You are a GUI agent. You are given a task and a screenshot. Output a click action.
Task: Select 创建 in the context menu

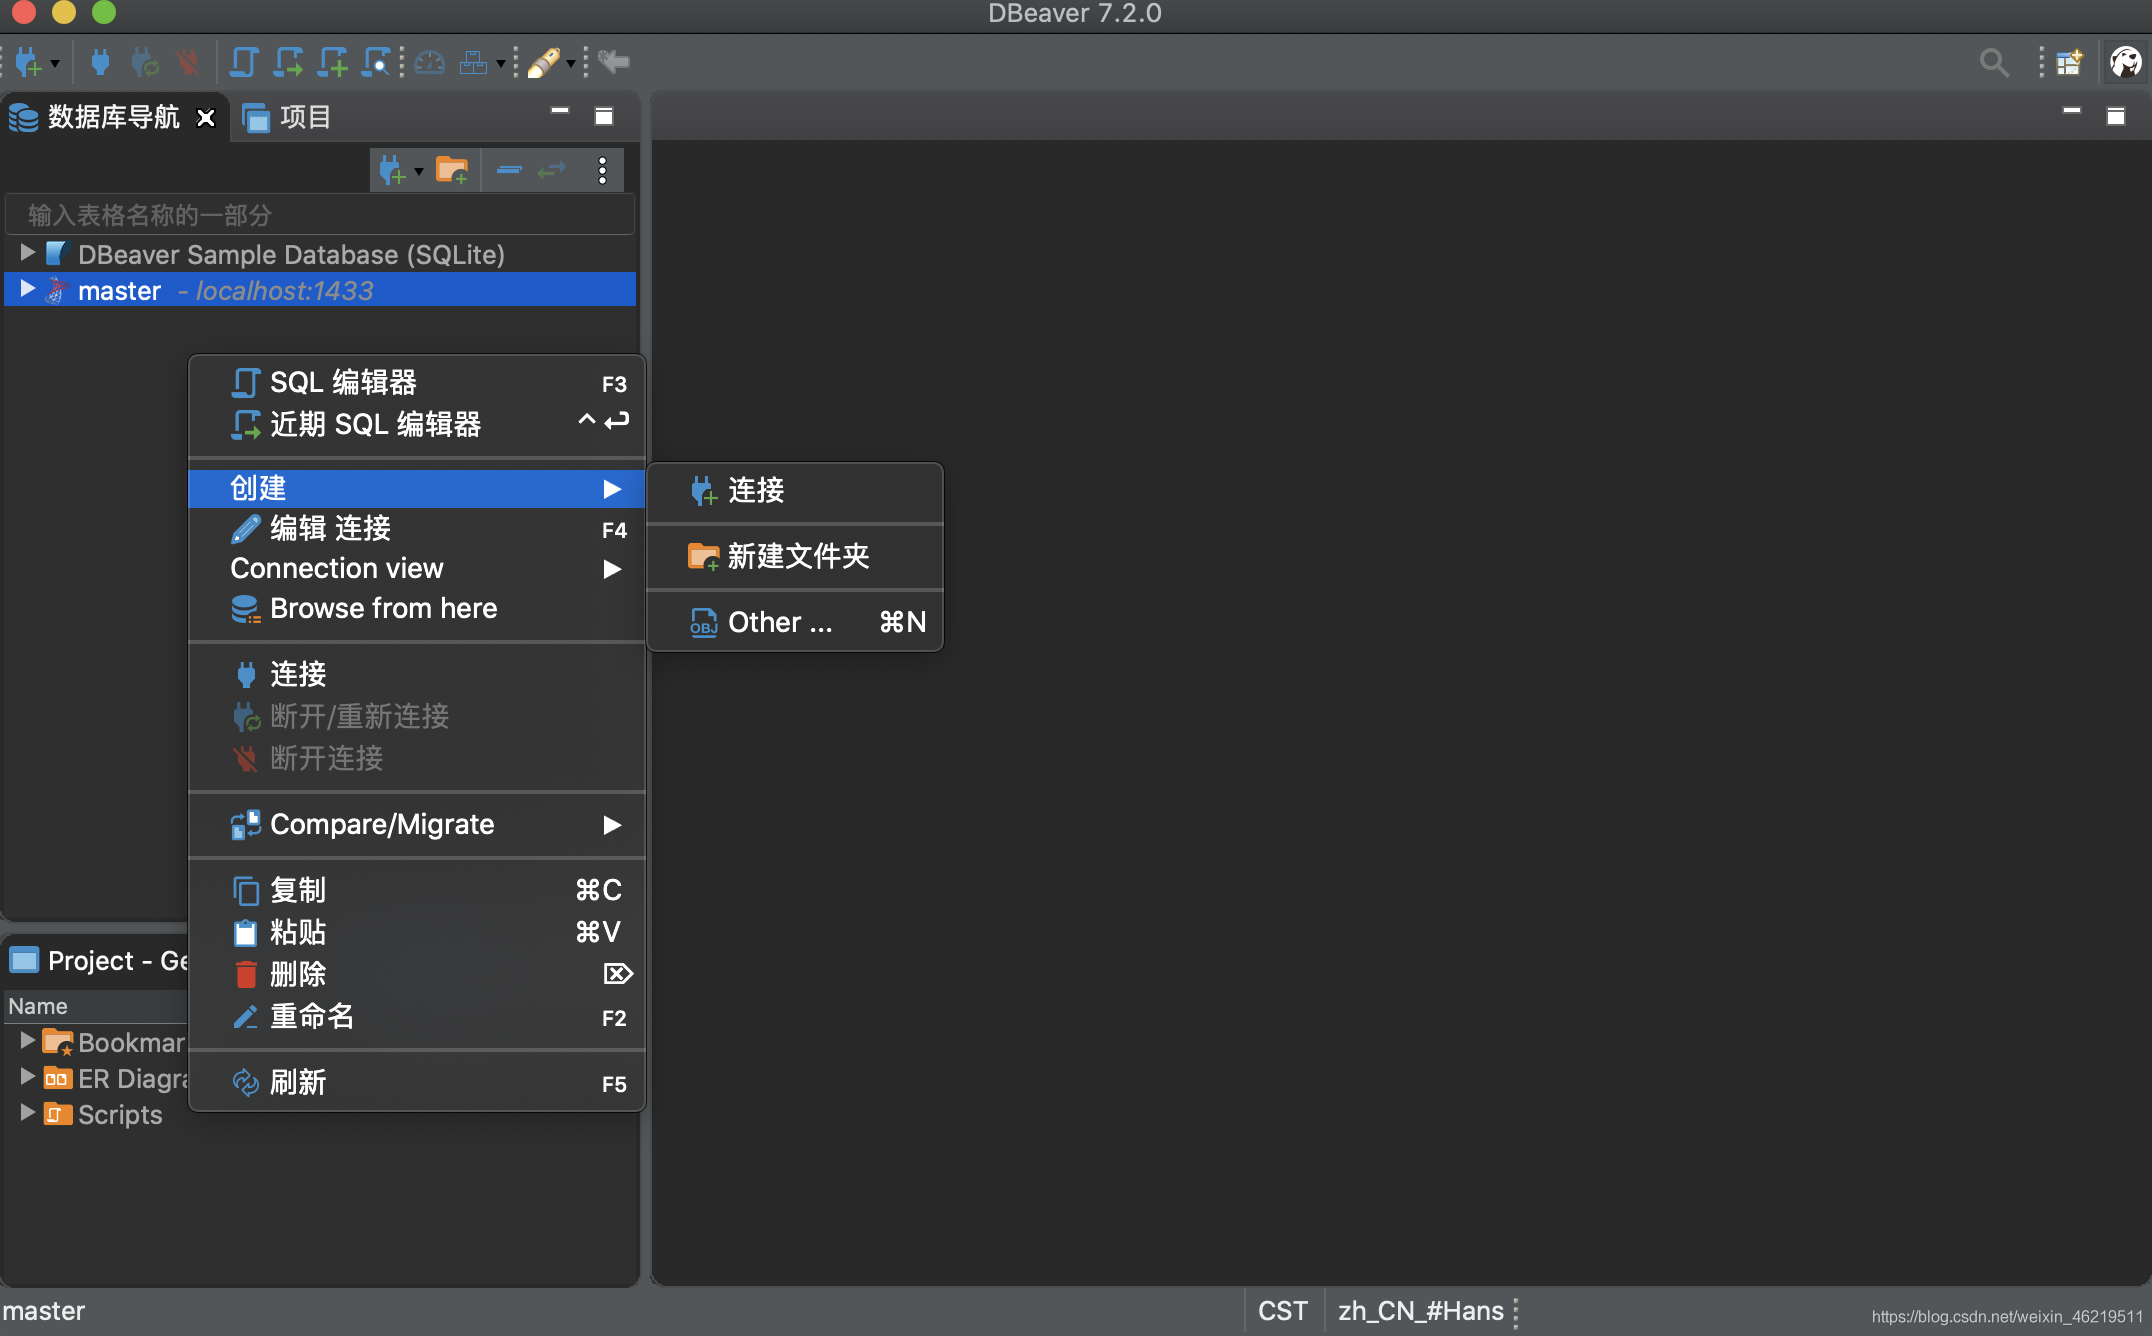tap(417, 488)
